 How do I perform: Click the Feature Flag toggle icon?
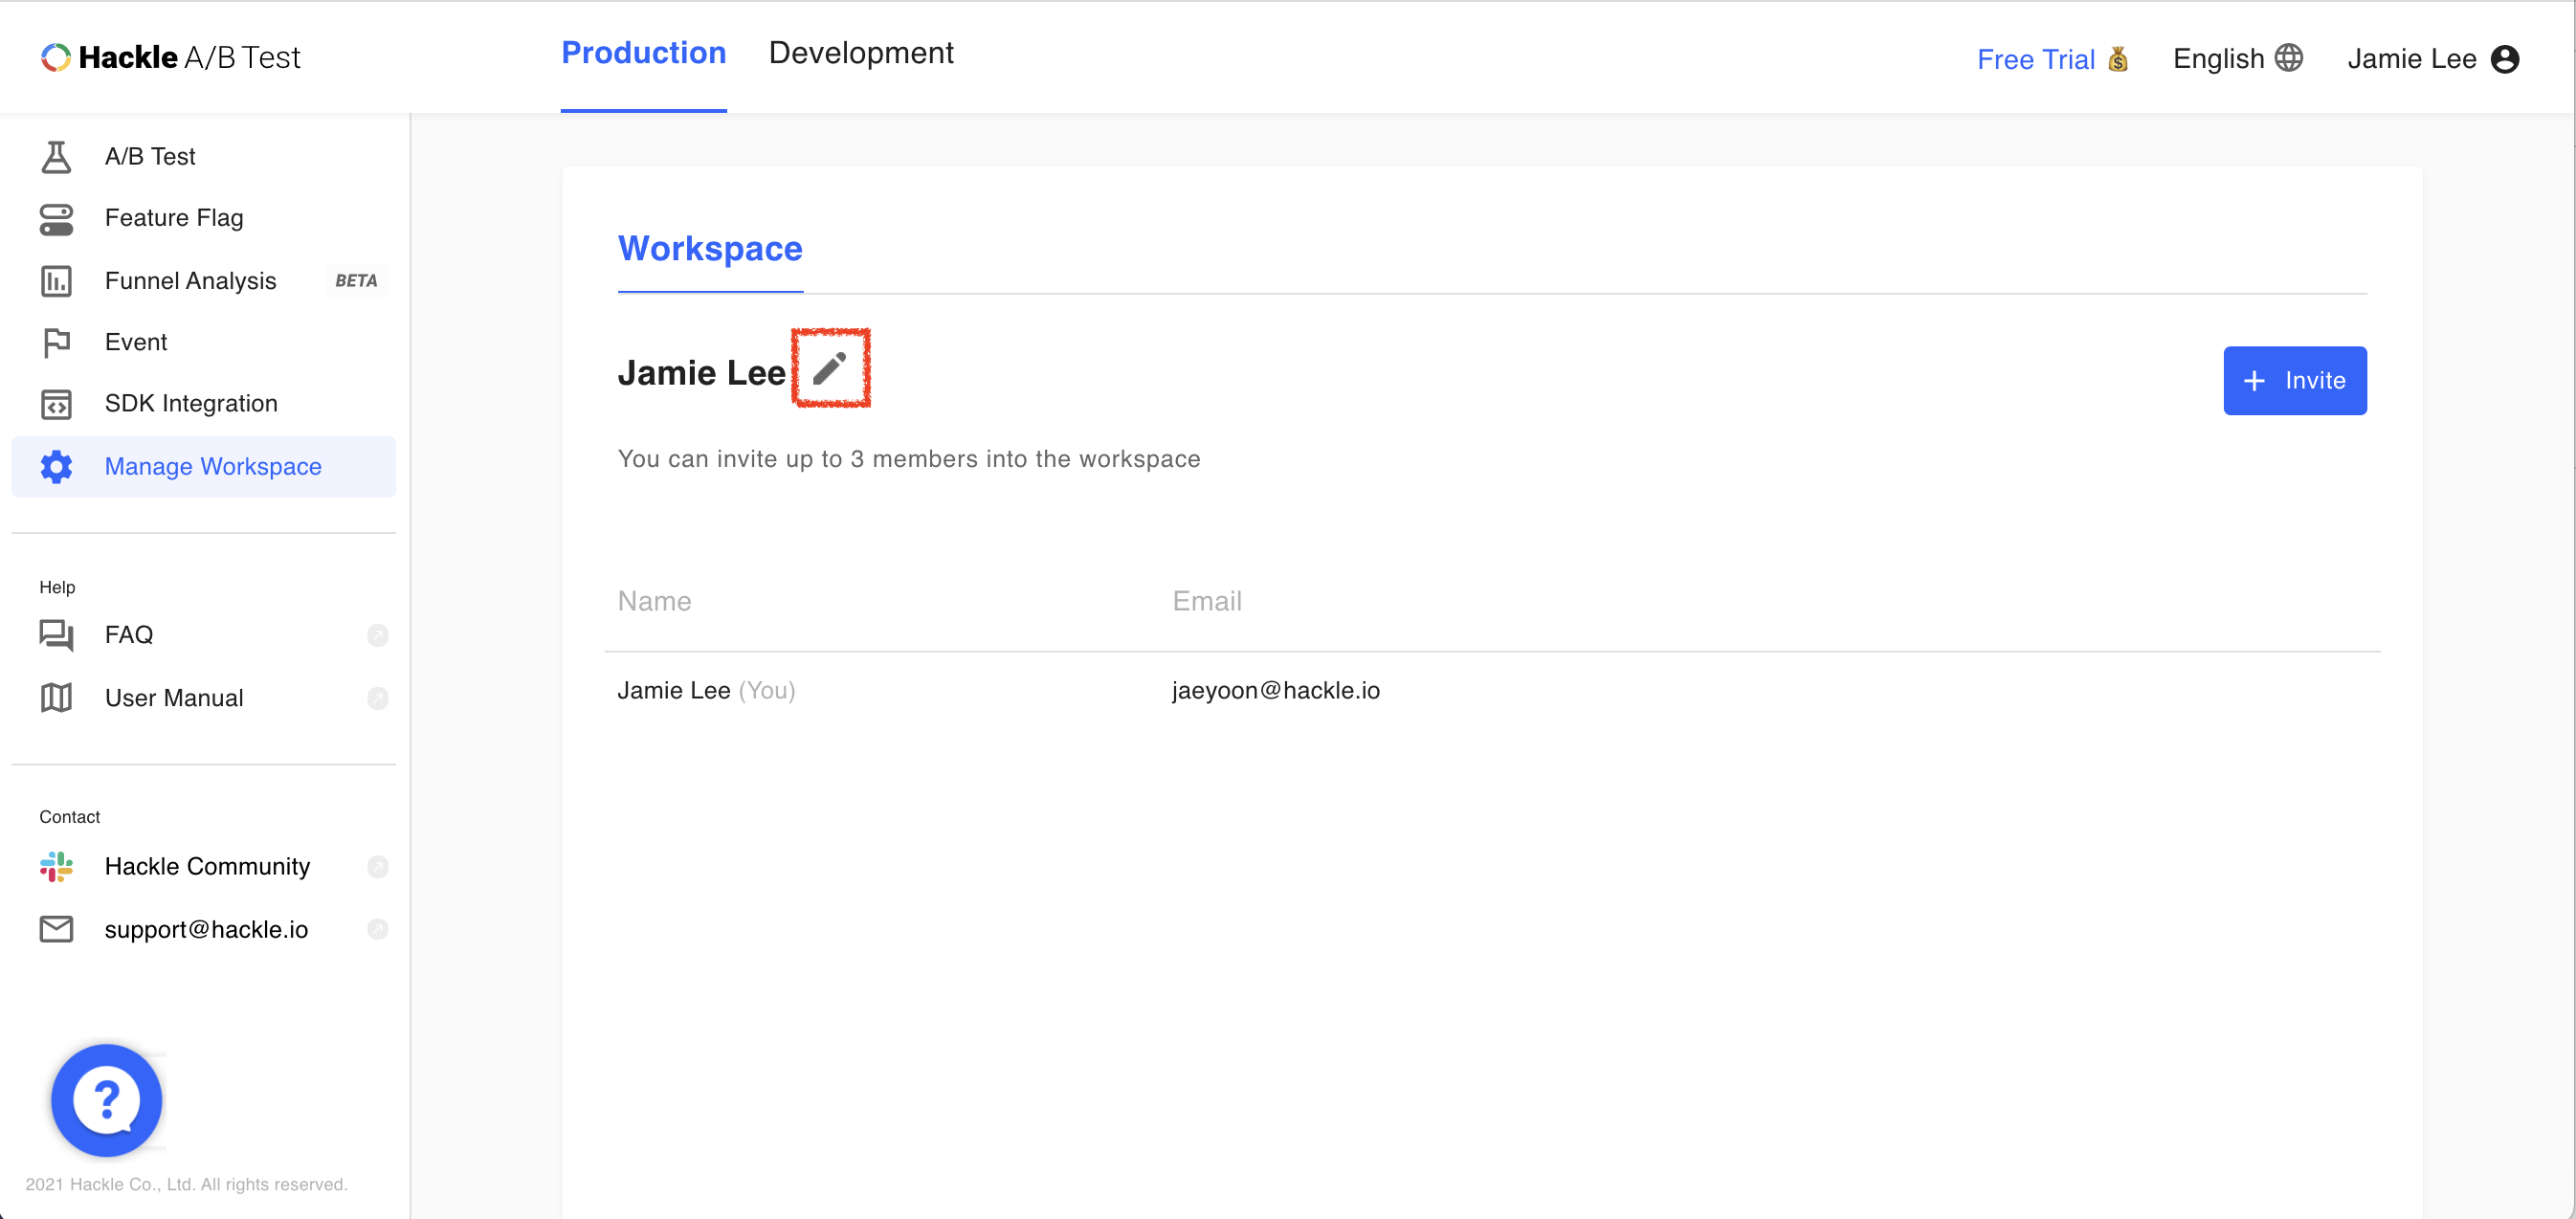(56, 219)
